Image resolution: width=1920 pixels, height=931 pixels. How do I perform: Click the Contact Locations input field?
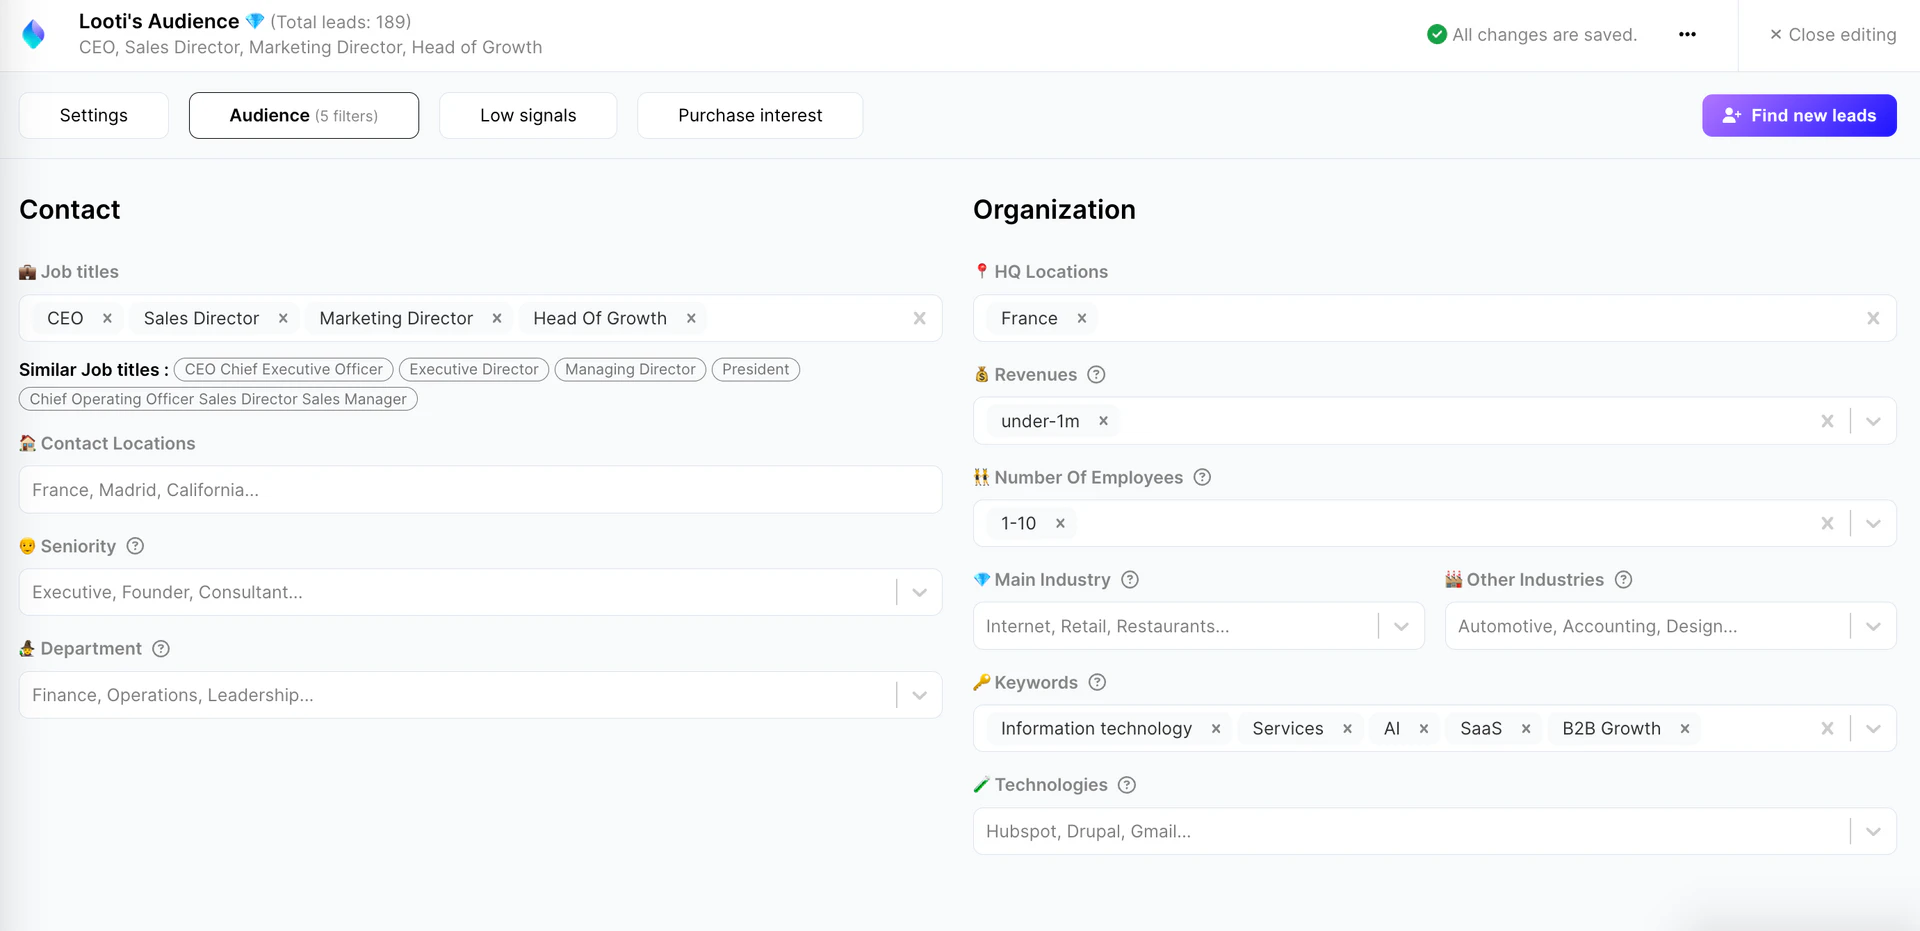coord(480,489)
